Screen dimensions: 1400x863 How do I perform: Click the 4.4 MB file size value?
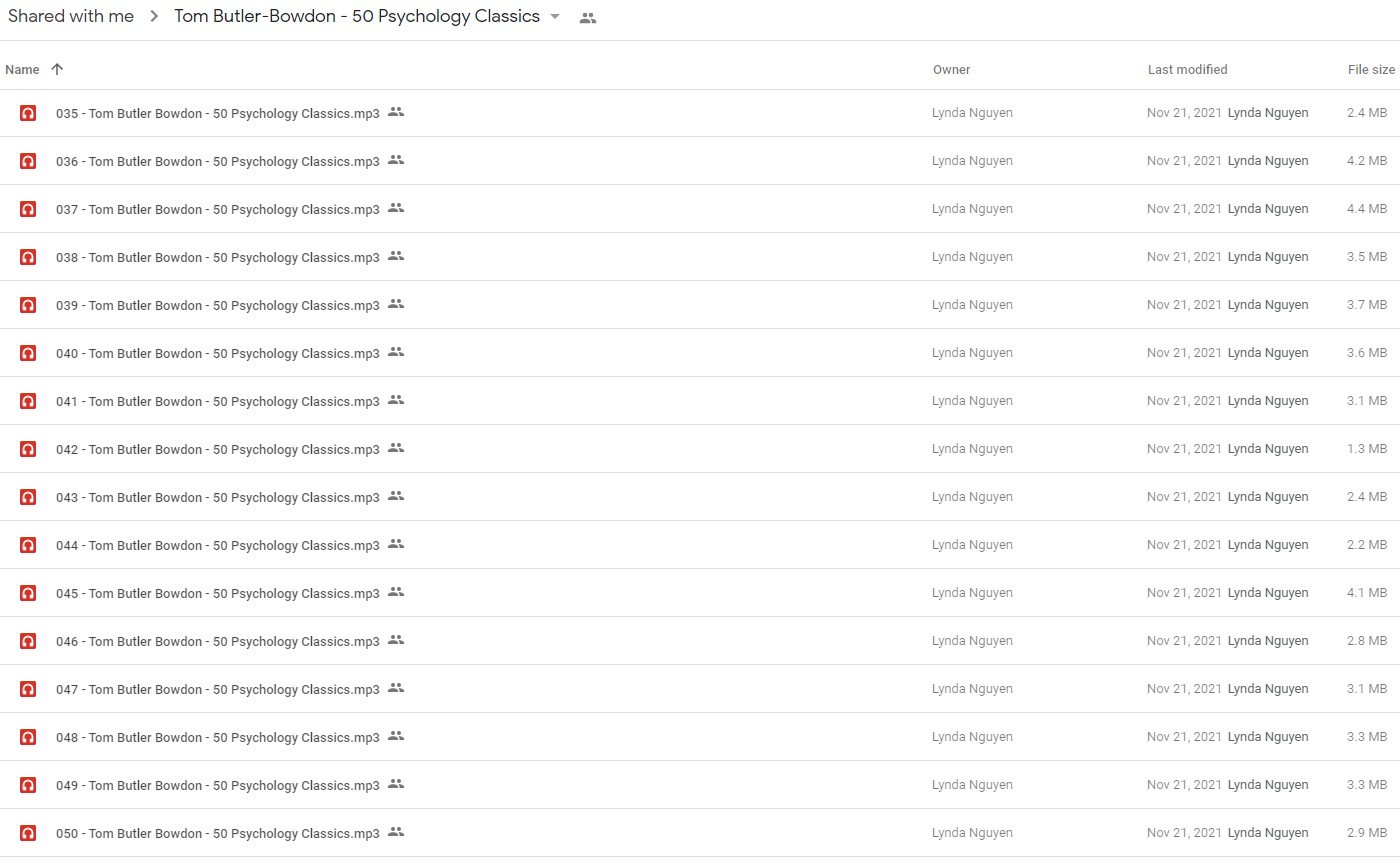click(1367, 209)
